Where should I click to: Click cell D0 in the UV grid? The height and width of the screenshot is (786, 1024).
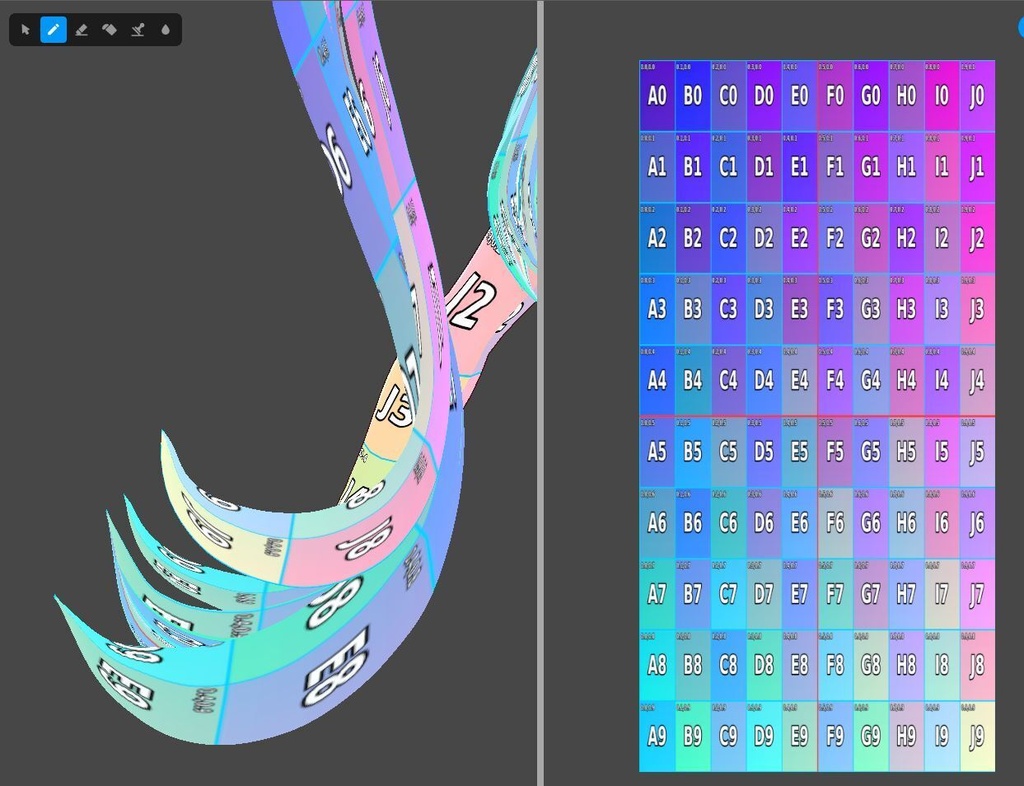pos(763,97)
